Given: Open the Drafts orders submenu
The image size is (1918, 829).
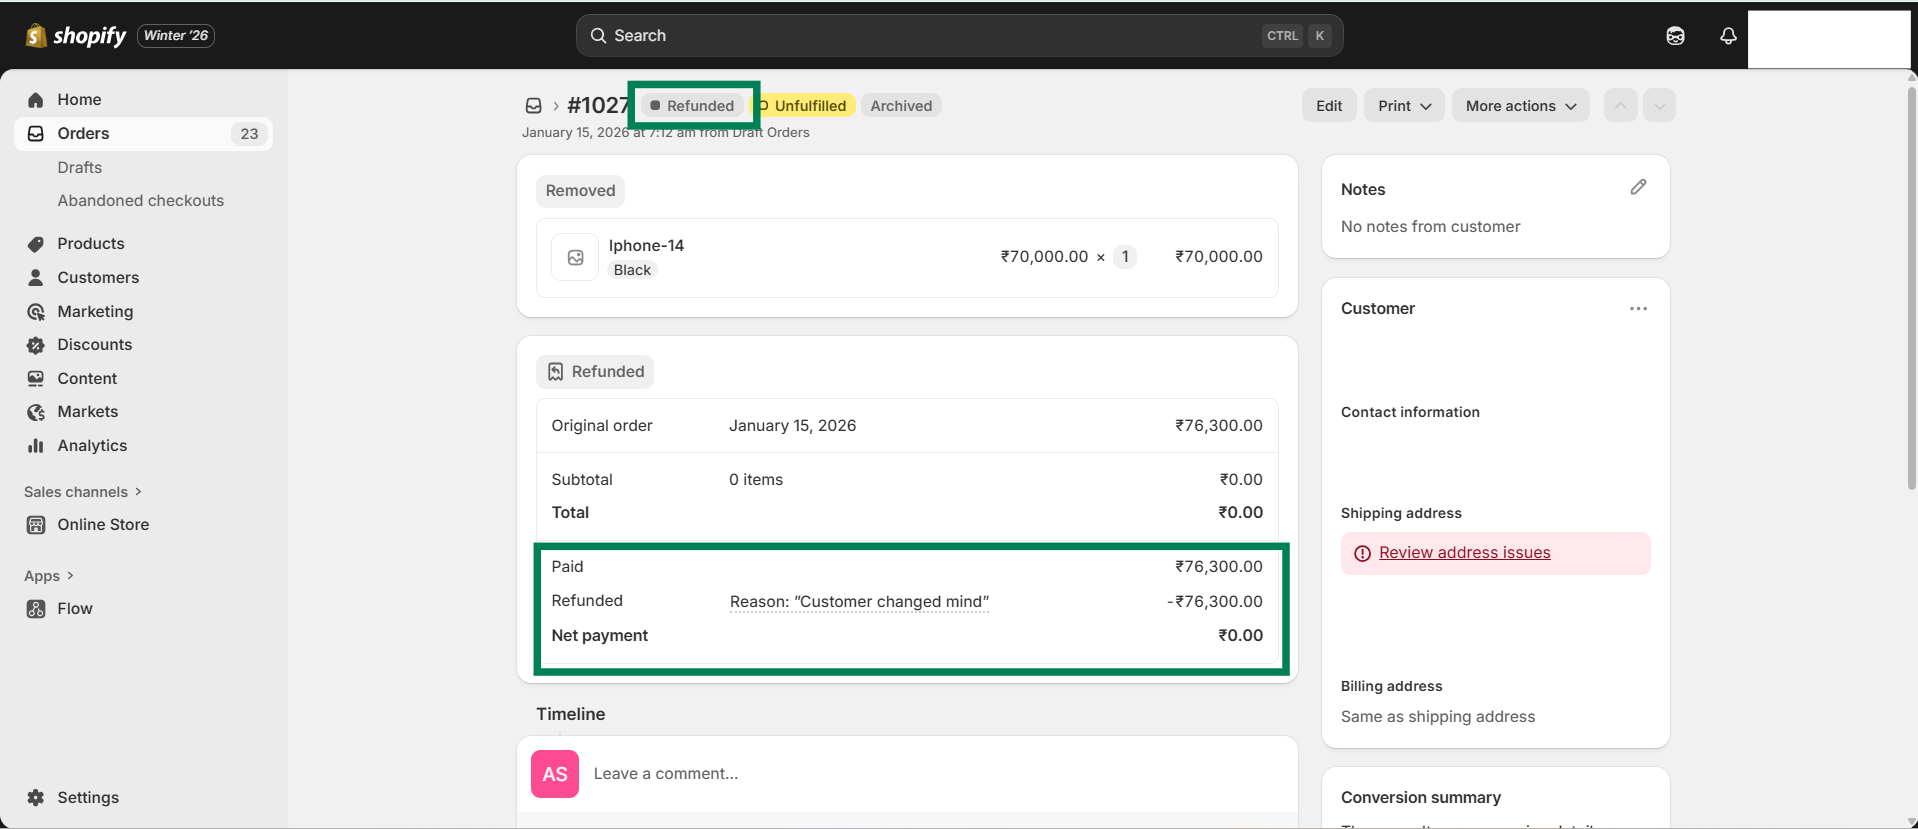Looking at the screenshot, I should click(80, 168).
